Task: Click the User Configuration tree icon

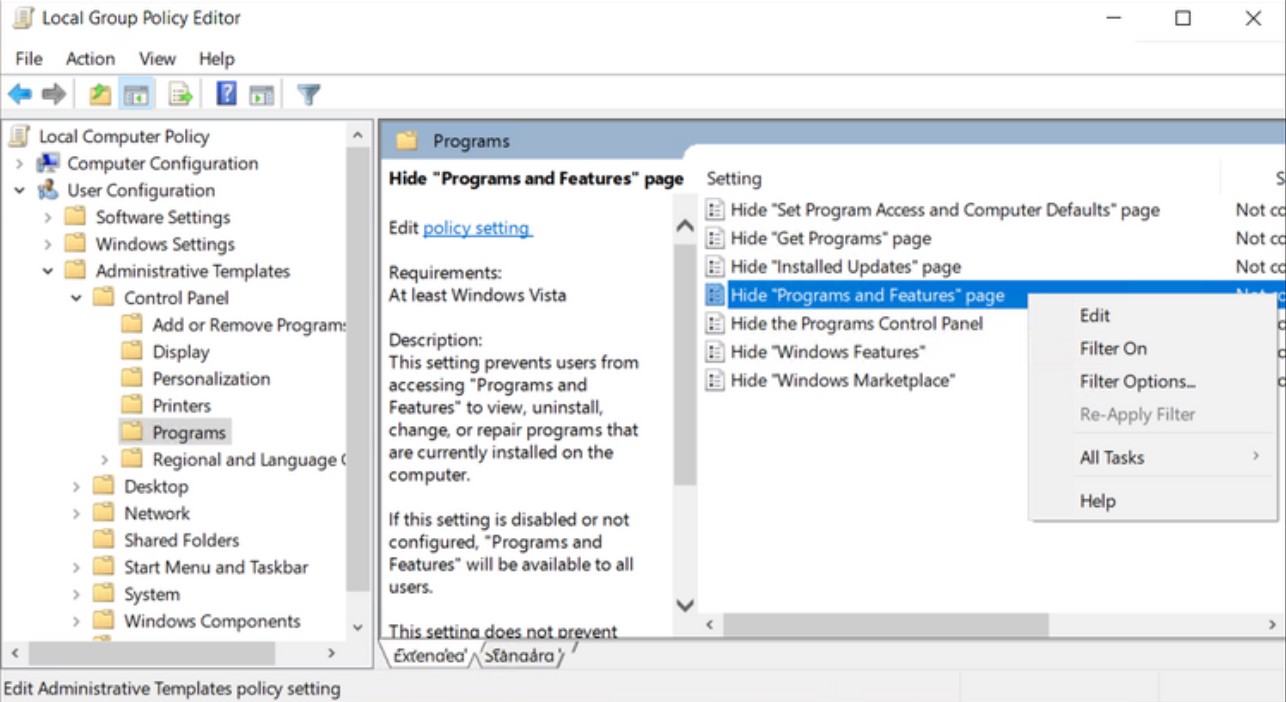Action: coord(48,190)
